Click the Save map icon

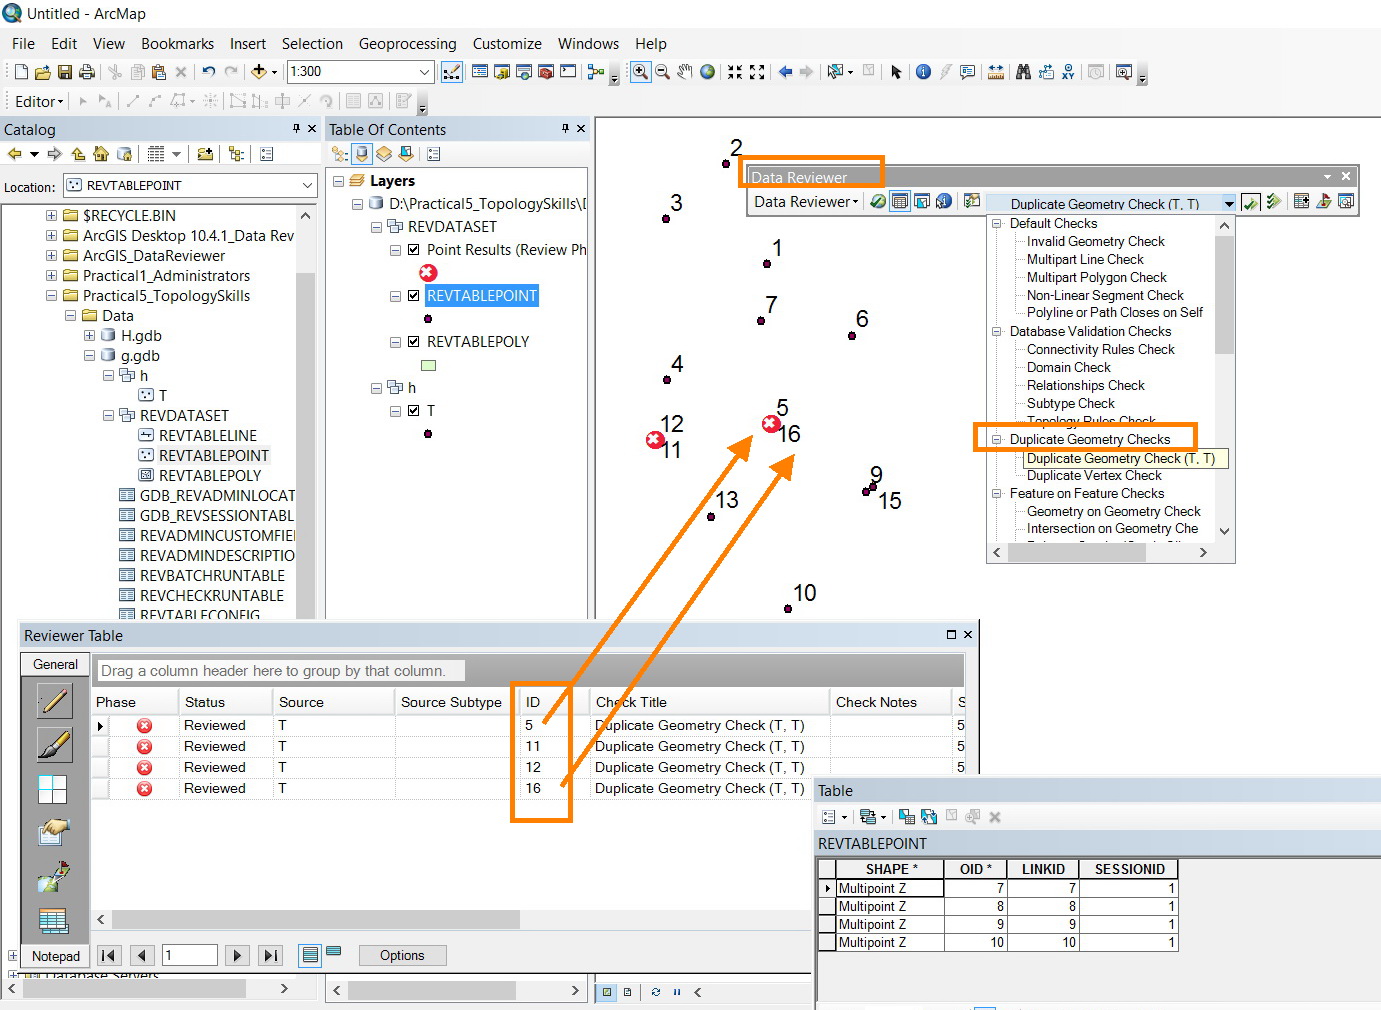click(x=65, y=72)
